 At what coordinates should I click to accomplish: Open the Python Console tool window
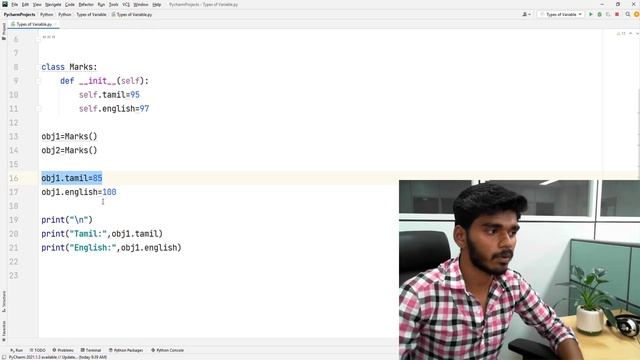(x=168, y=350)
